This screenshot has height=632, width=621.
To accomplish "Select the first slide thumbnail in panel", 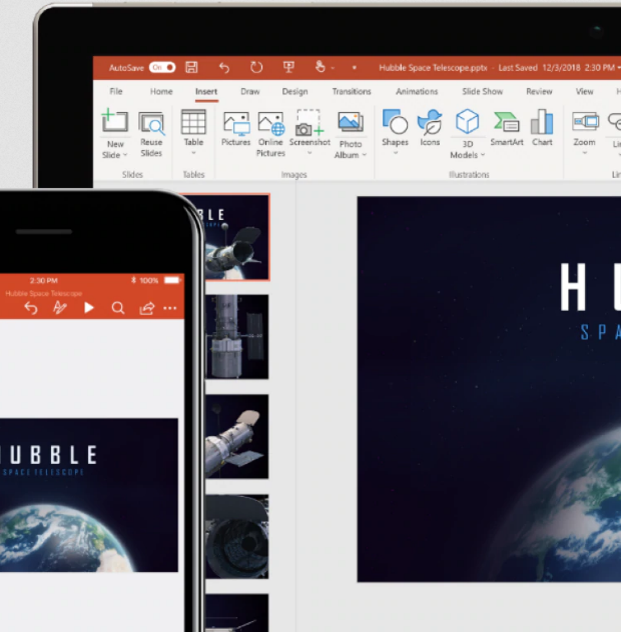I will coord(237,237).
